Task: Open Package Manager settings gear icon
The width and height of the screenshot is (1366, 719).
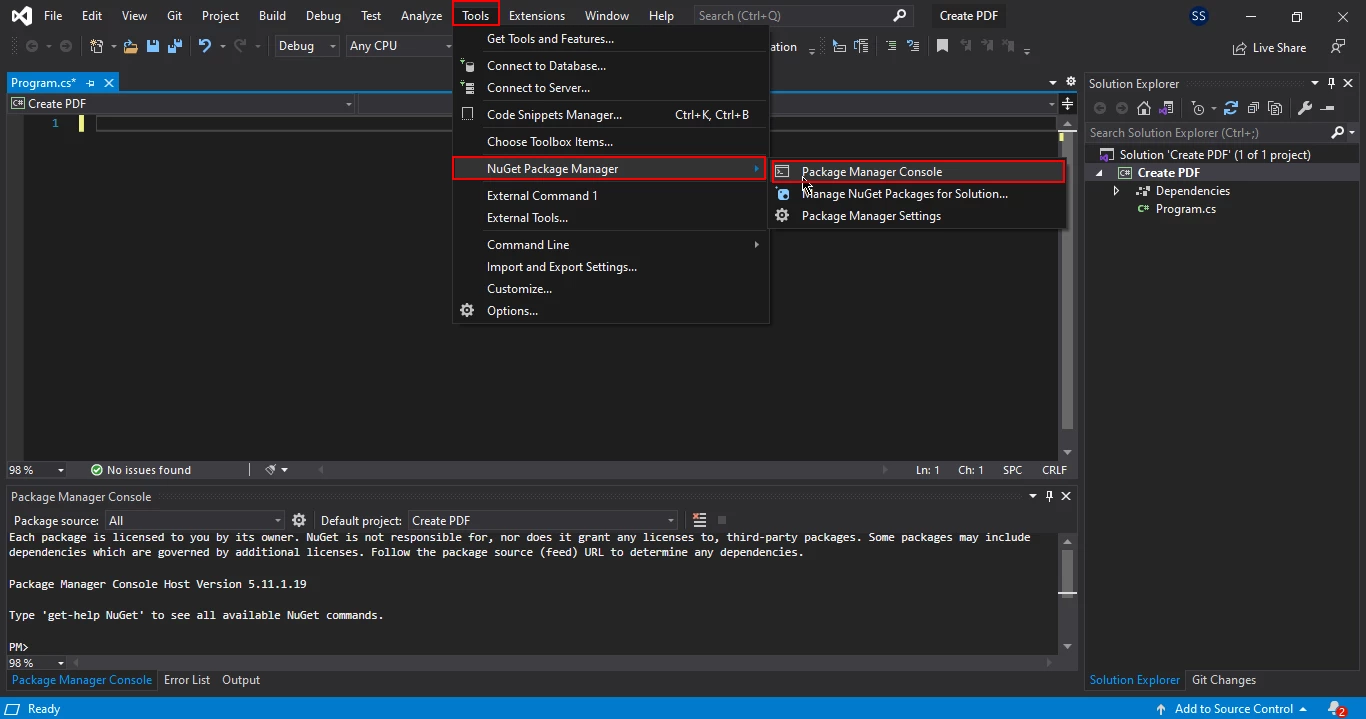Action: tap(299, 520)
